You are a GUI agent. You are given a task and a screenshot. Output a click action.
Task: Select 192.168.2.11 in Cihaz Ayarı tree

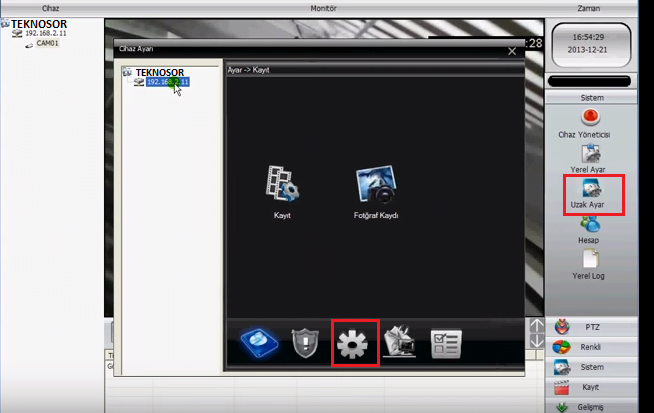(167, 82)
